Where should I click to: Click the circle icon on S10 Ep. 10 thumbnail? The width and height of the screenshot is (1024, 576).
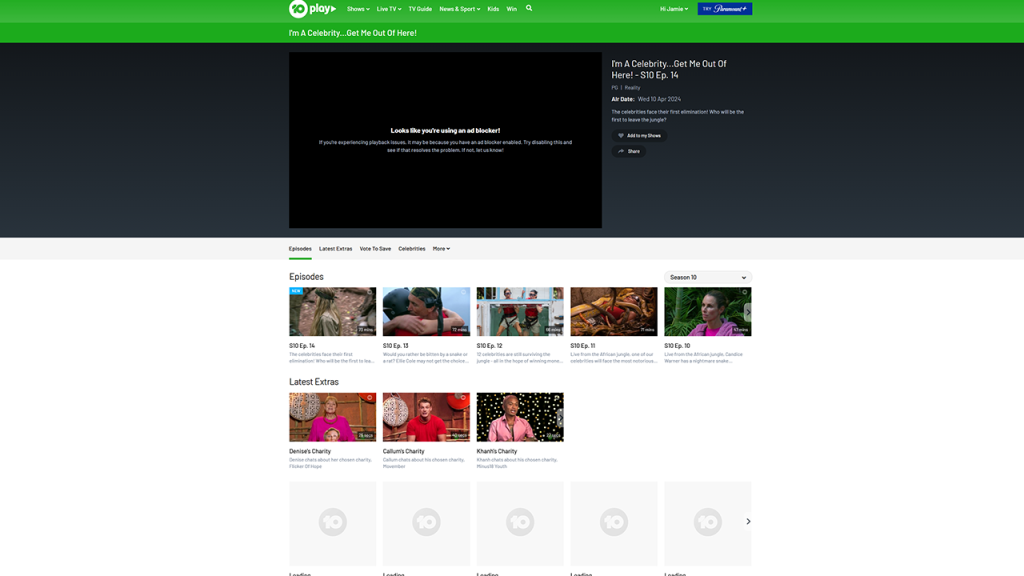[745, 292]
